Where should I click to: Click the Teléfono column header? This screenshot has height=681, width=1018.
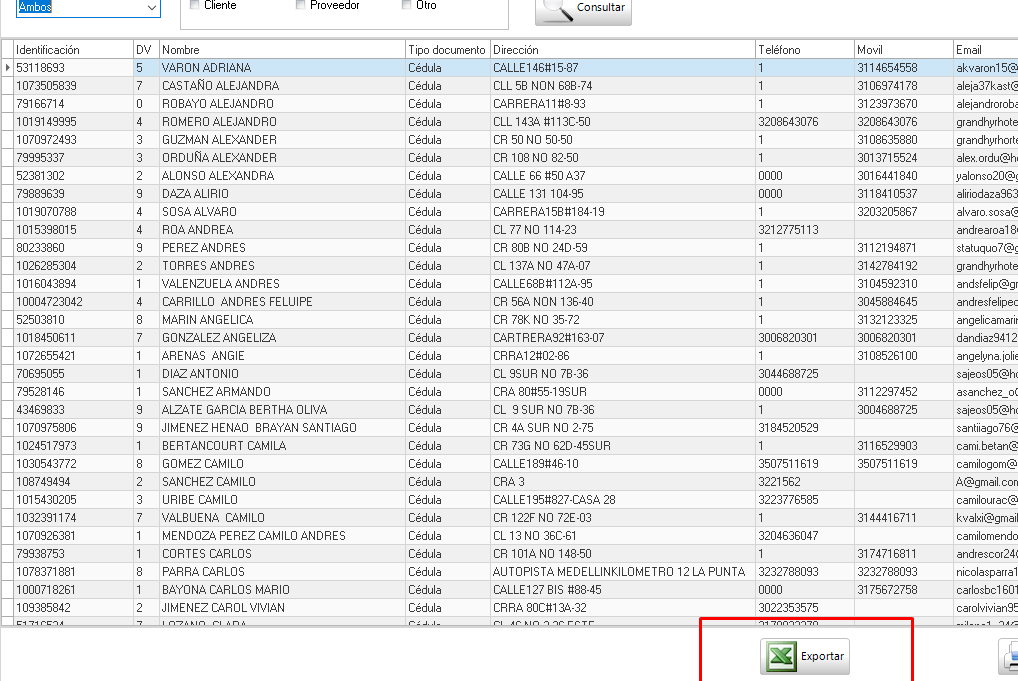(x=804, y=50)
